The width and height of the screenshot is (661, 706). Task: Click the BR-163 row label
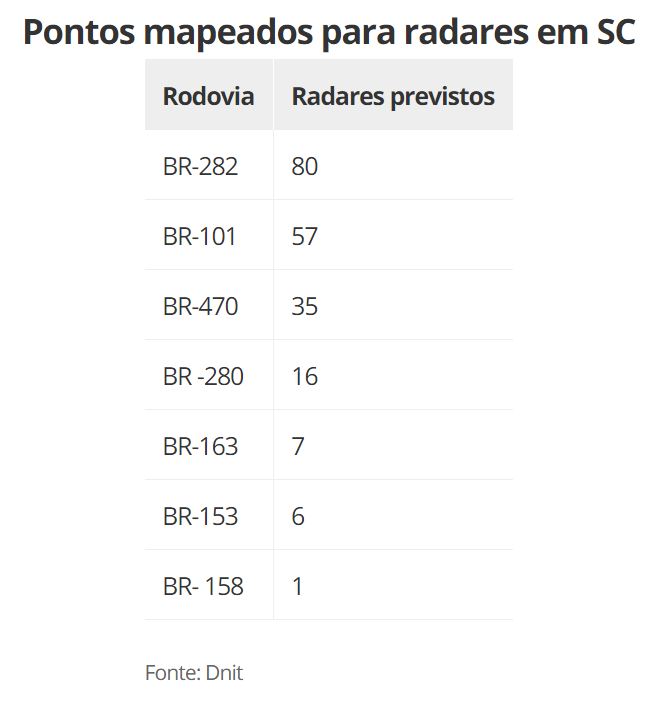click(200, 446)
